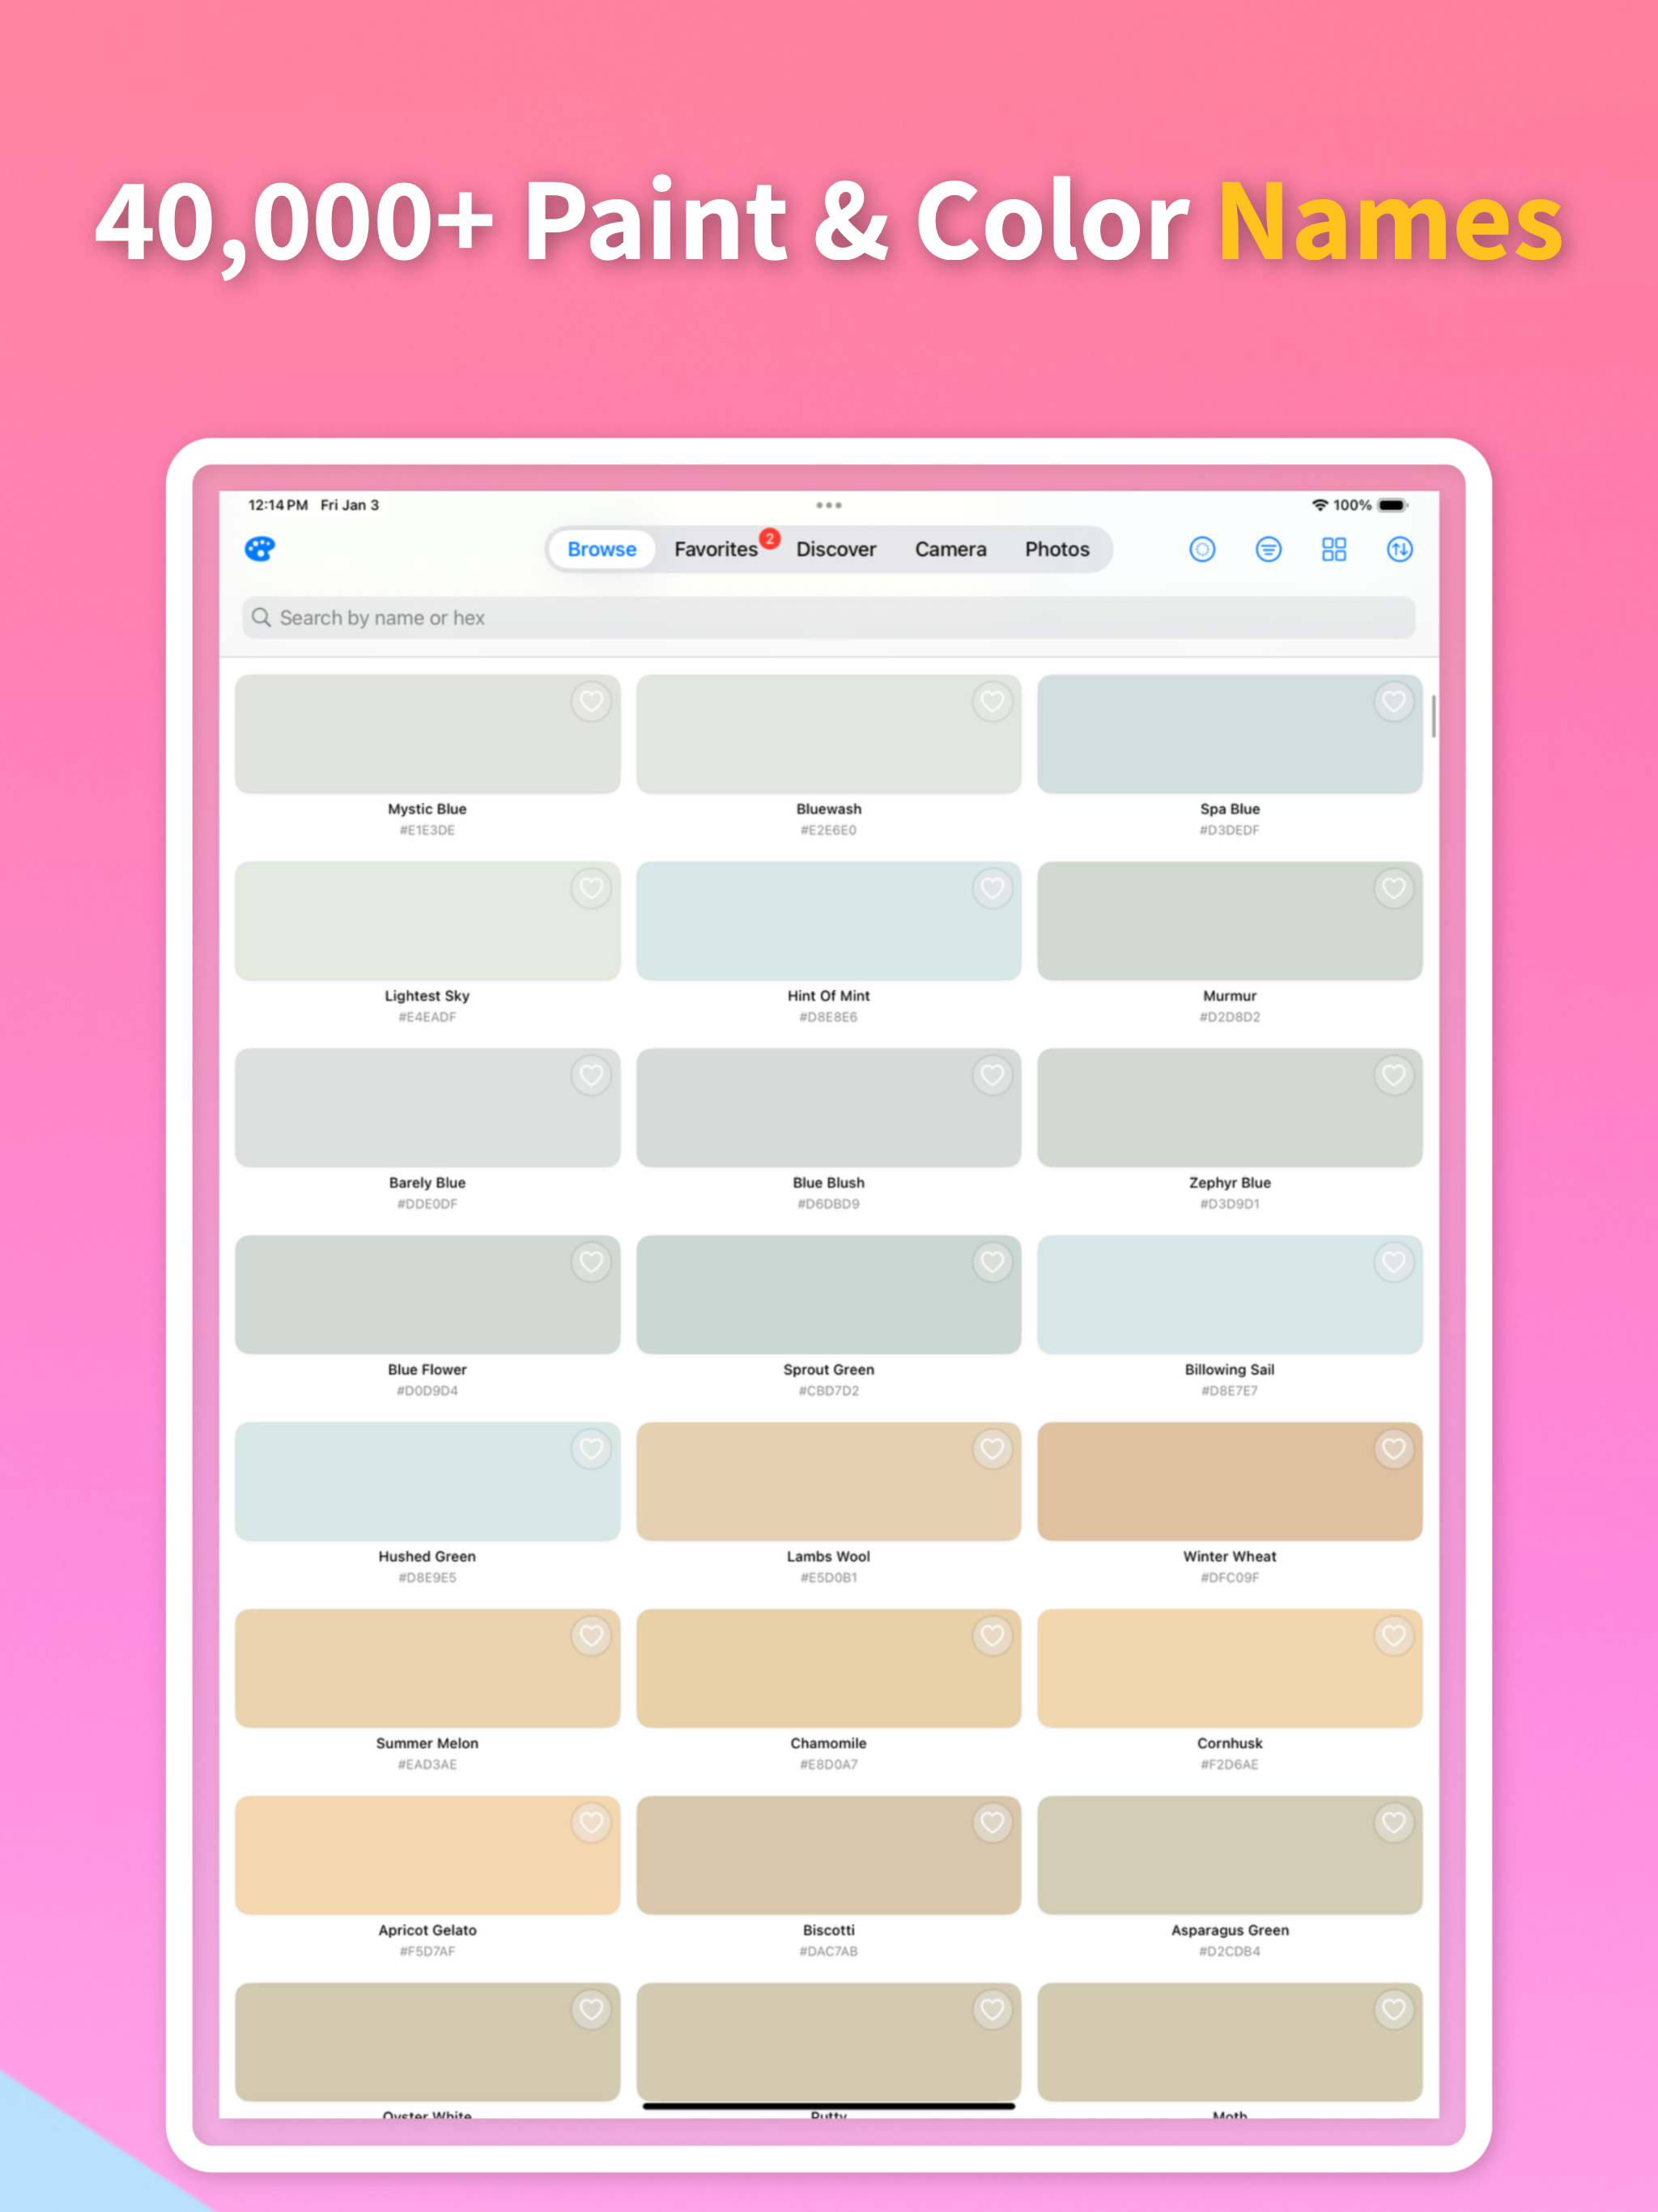Select the Sprout Green color swatch
Image resolution: width=1658 pixels, height=2212 pixels.
[x=829, y=1295]
